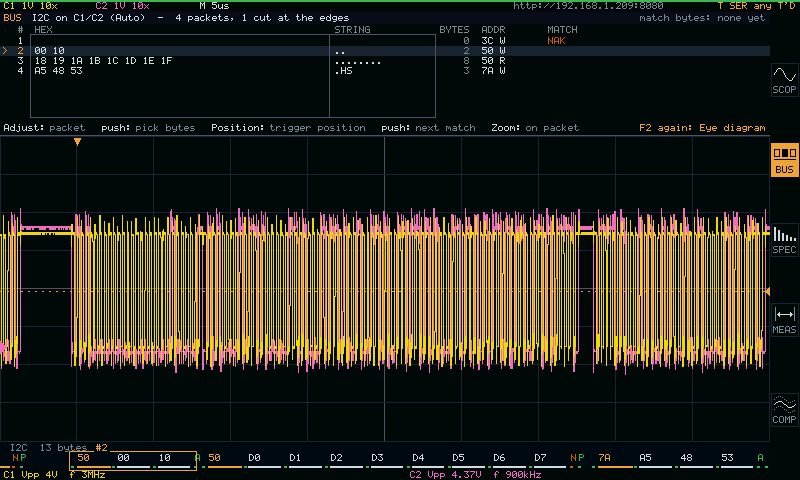This screenshot has height=480, width=800.
Task: Click the T SER any T'D trigger status
Action: [756, 6]
